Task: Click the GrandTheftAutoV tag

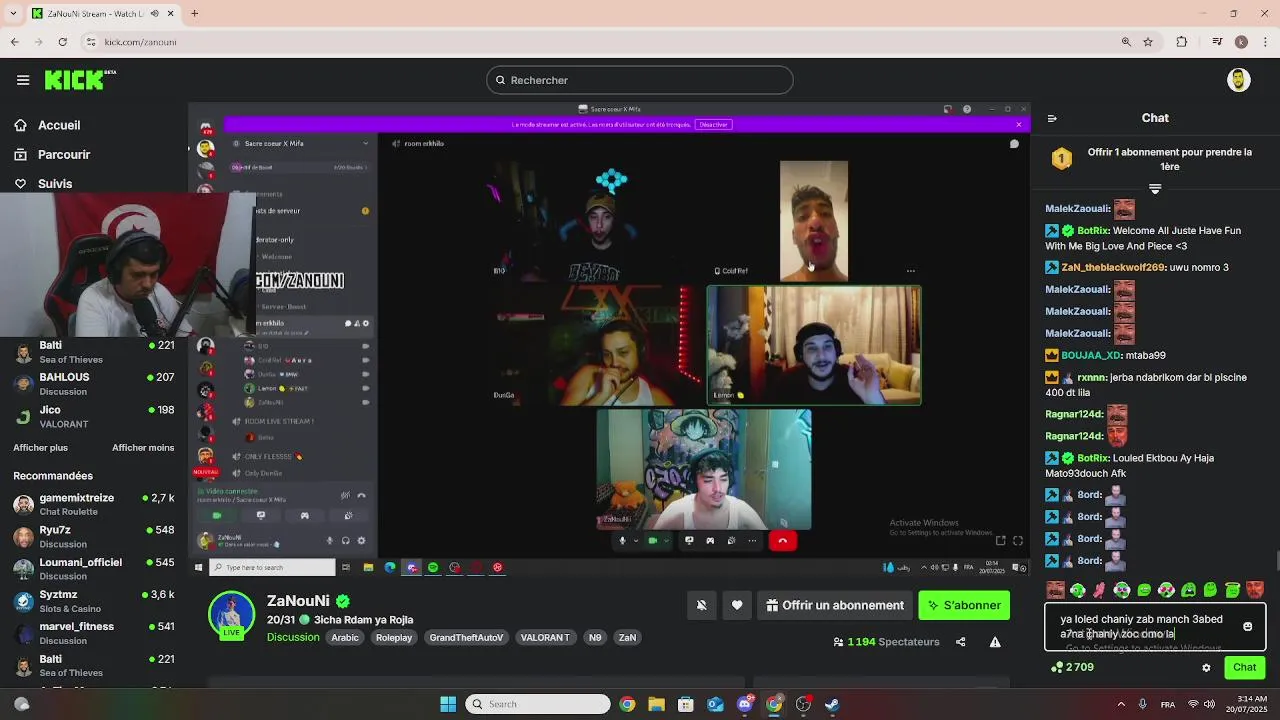Action: click(466, 637)
